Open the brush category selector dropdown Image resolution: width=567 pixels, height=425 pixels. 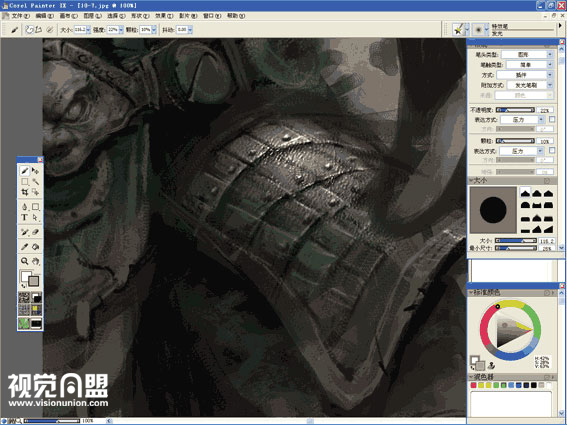467,30
